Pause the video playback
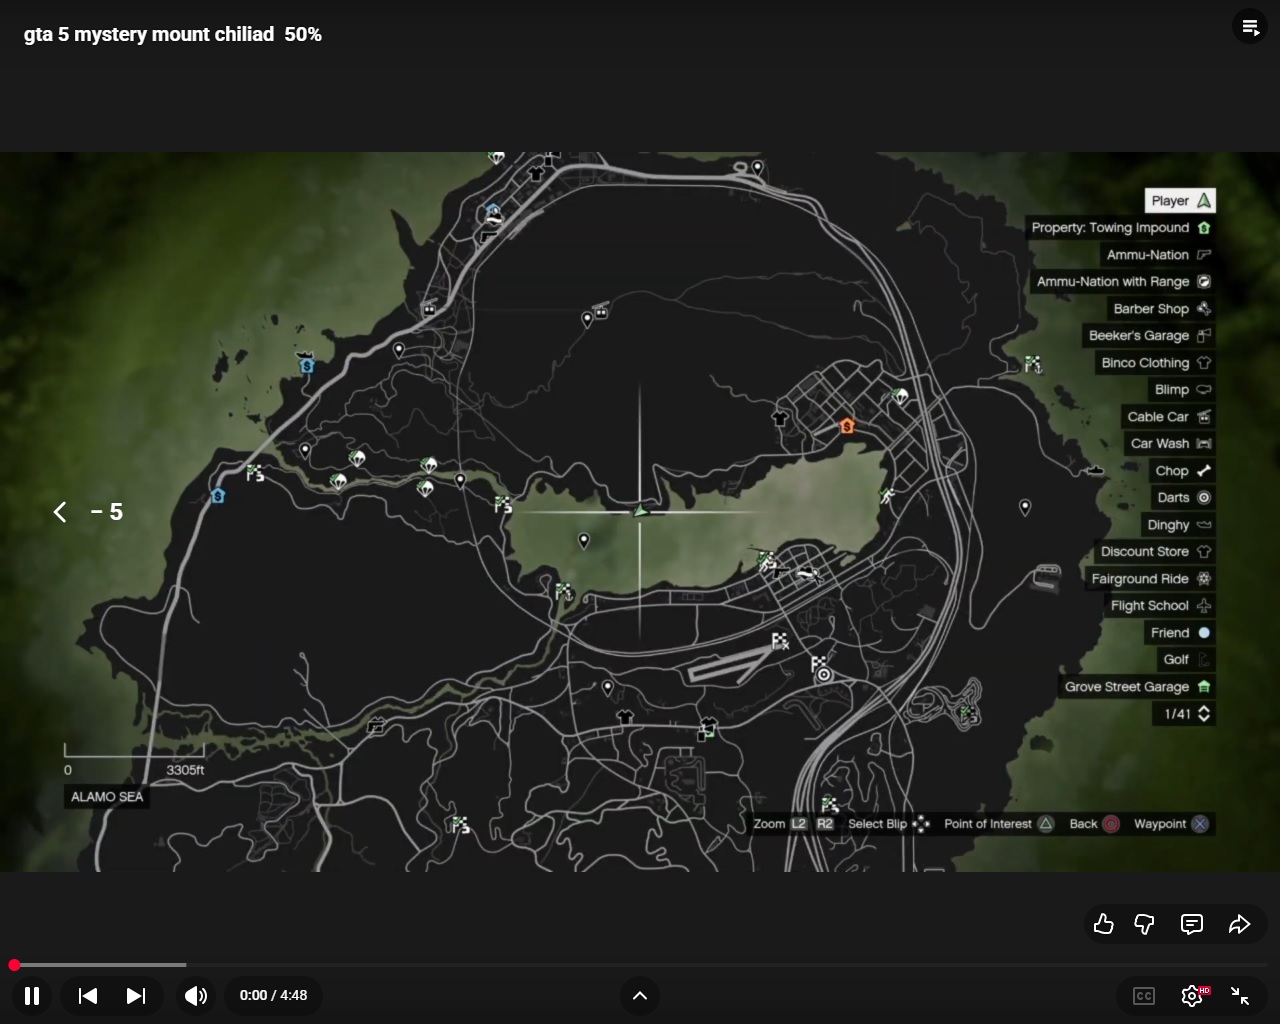 tap(32, 995)
